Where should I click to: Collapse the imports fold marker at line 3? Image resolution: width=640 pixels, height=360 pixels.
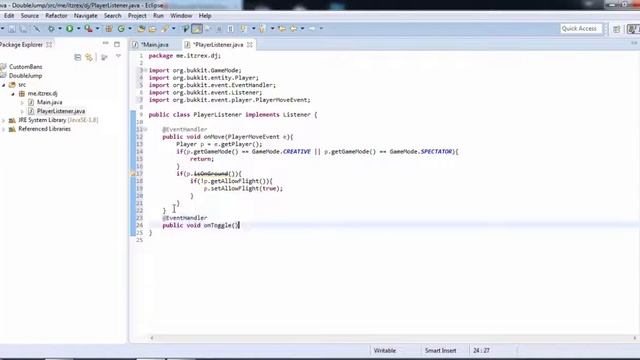[x=145, y=70]
